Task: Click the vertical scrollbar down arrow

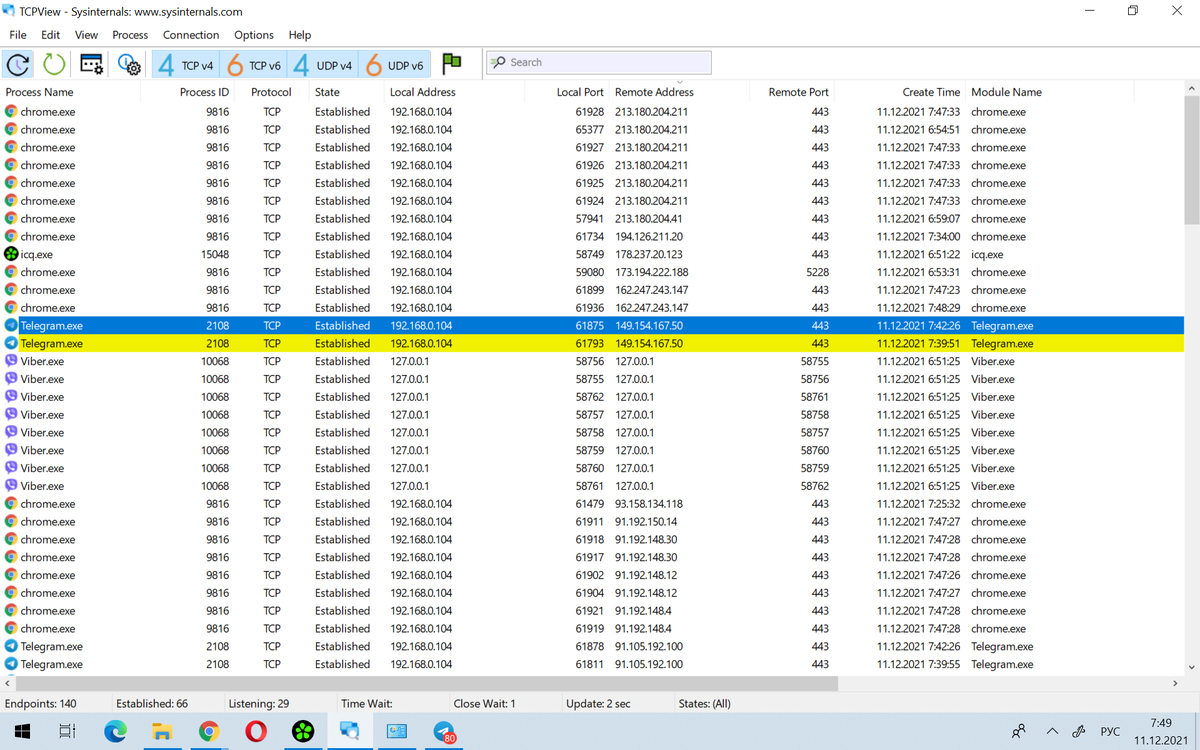Action: pyautogui.click(x=1191, y=667)
